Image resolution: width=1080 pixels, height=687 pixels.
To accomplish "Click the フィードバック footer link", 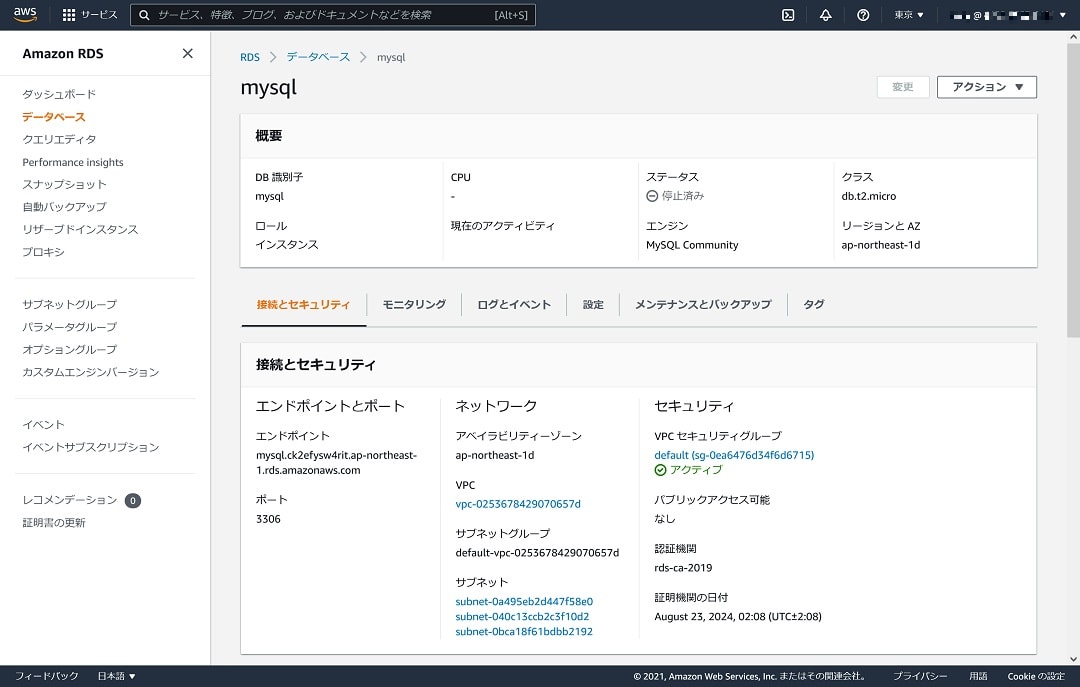I will coord(46,676).
